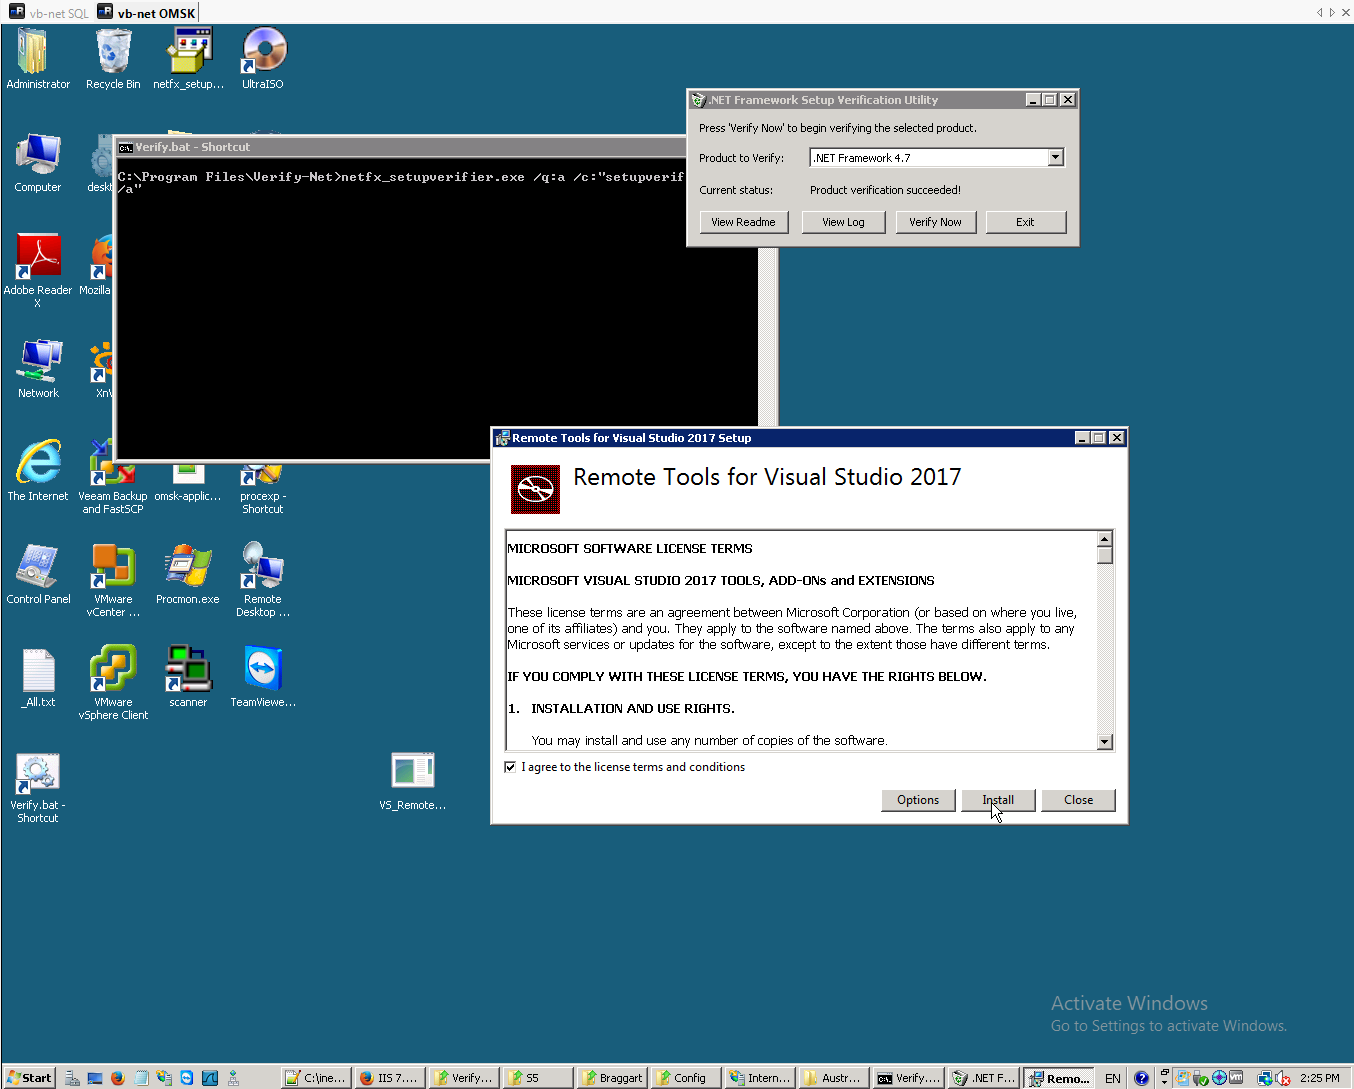The height and width of the screenshot is (1089, 1354).
Task: Click the VMware Tools tray icon
Action: 1236,1078
